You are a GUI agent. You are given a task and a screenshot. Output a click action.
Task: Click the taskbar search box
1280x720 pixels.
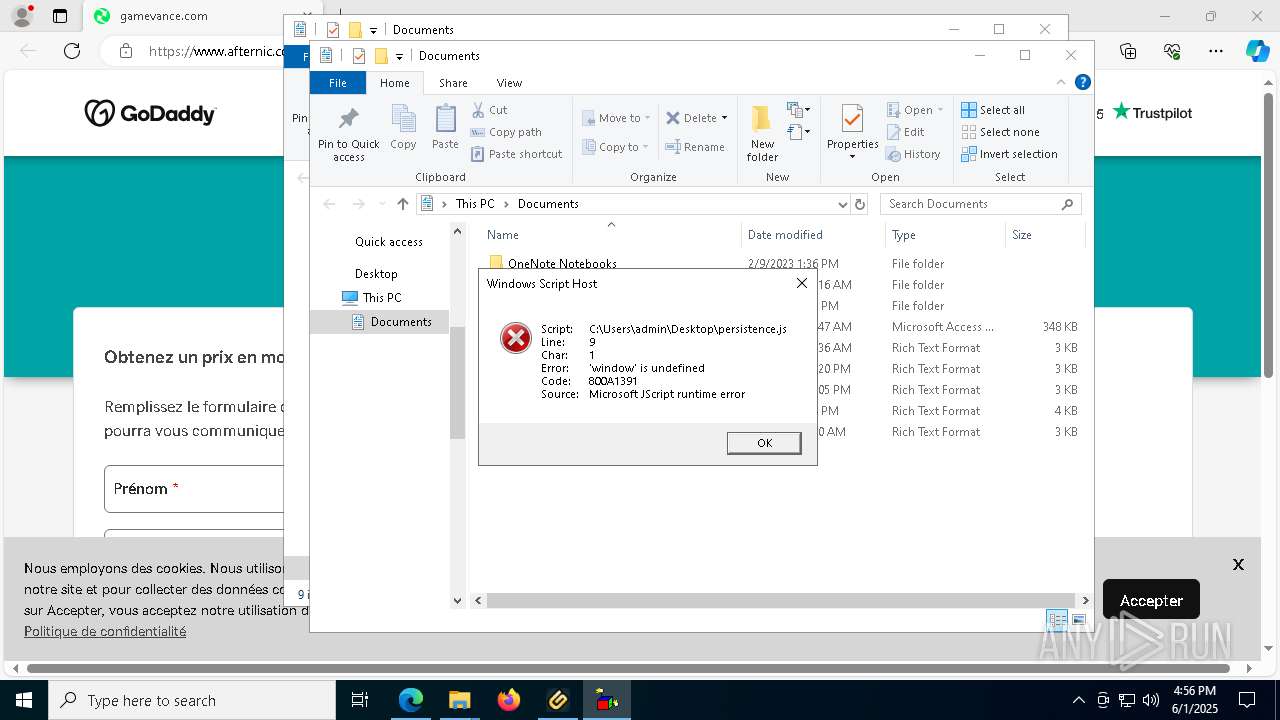[x=192, y=700]
